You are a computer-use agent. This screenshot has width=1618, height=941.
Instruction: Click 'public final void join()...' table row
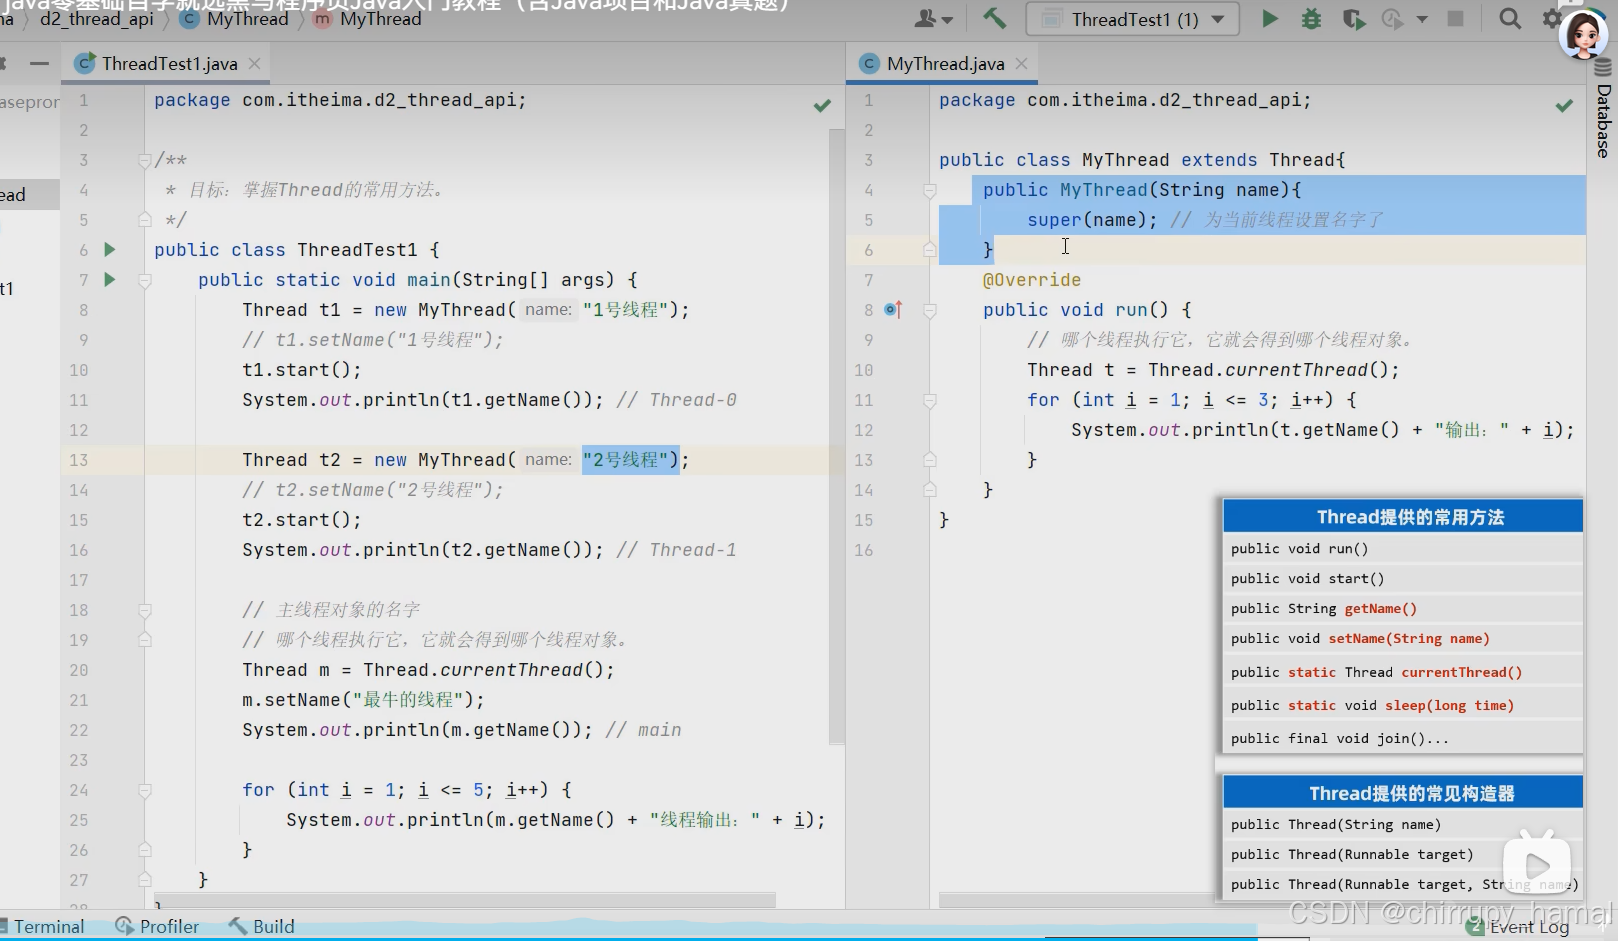click(1403, 738)
